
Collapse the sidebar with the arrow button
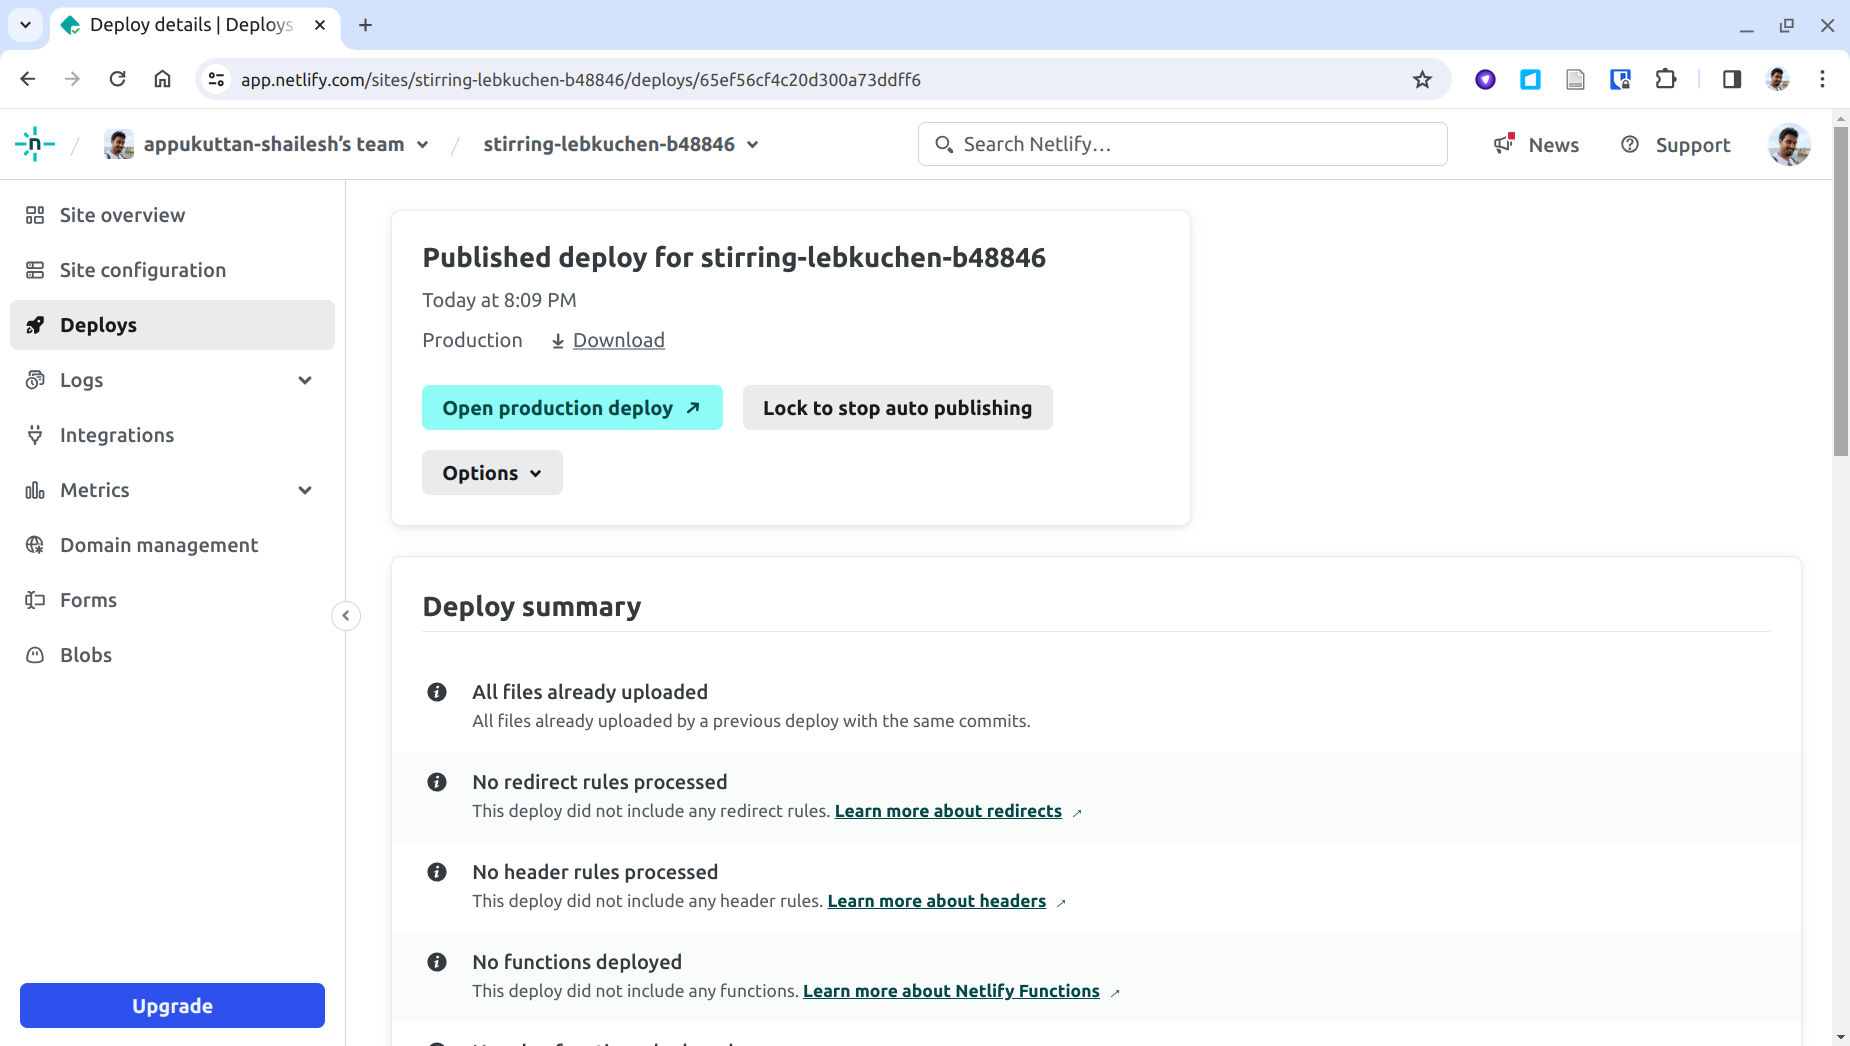click(x=346, y=616)
